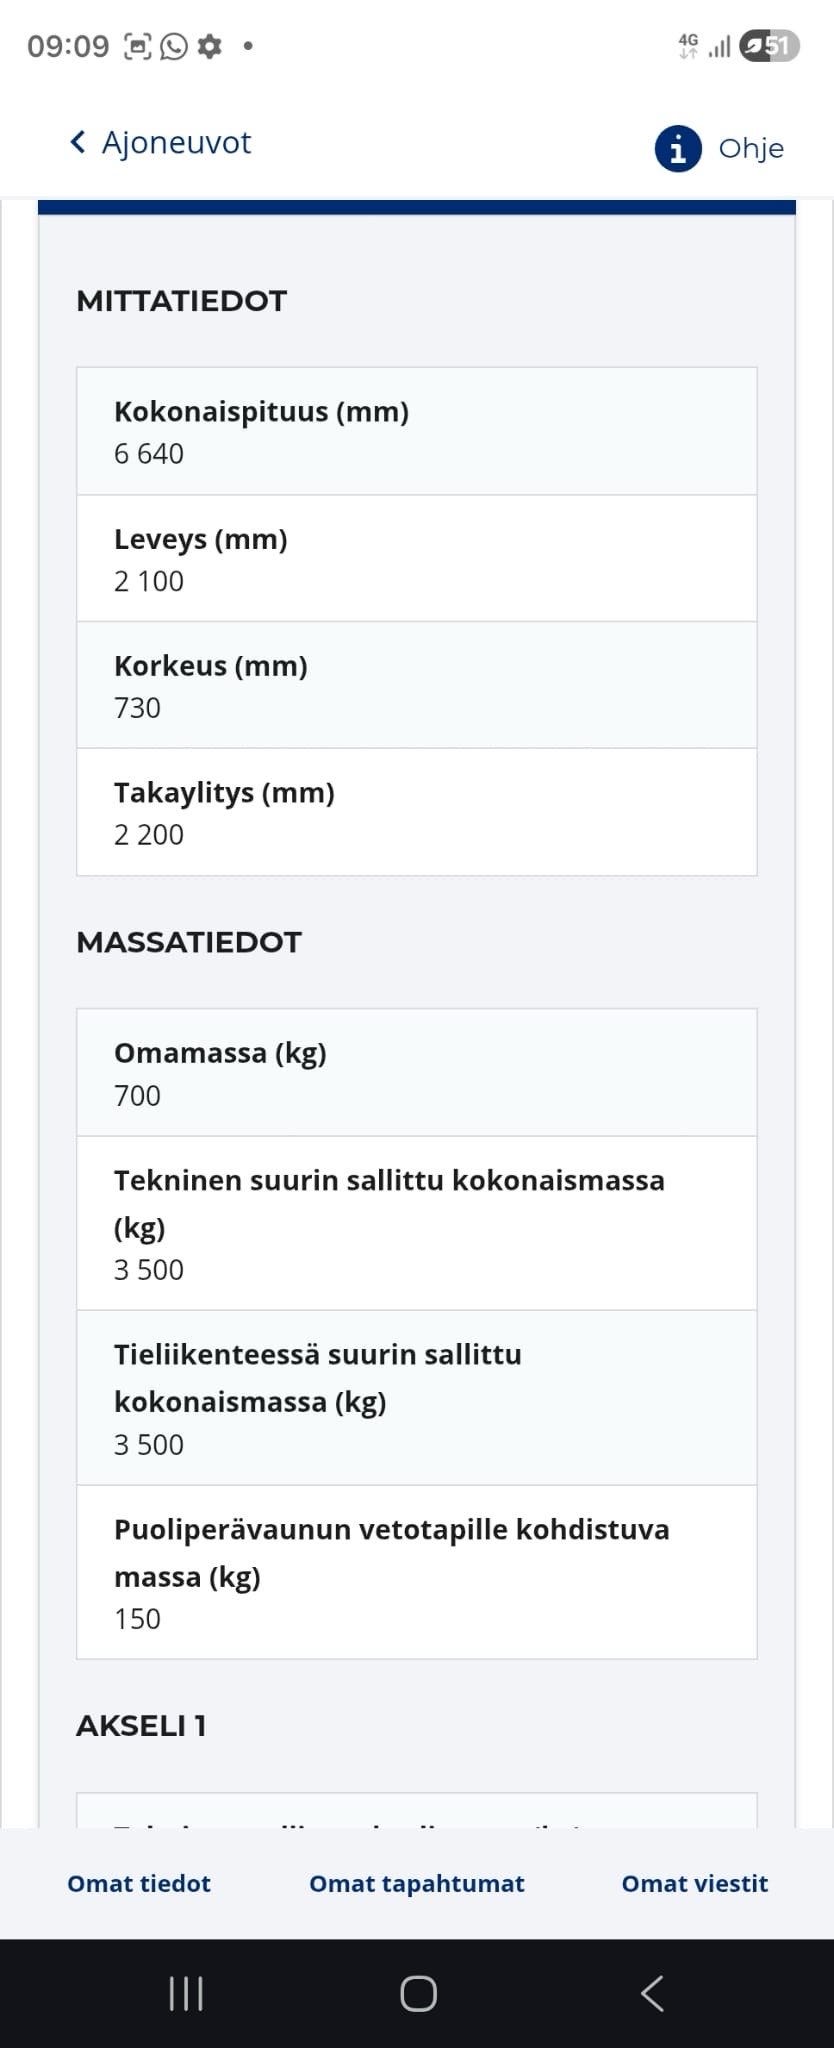Tap the 4G network indicator
Screen dimensions: 834x2048
(688, 45)
